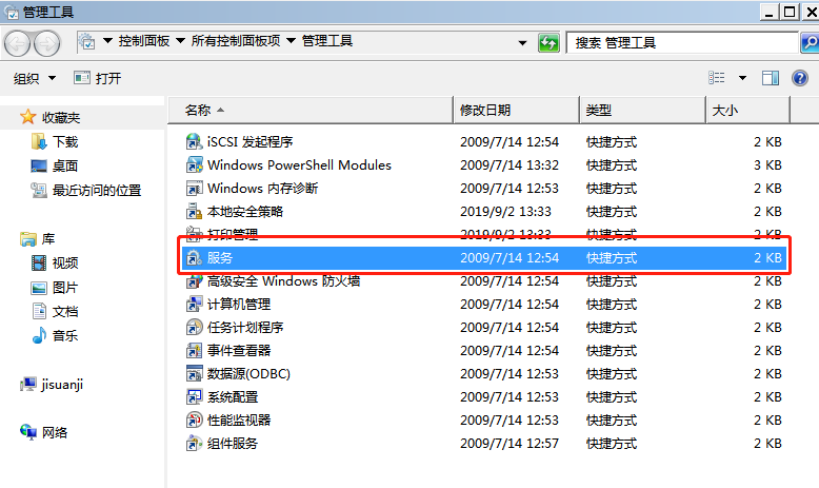Select the 事件查看器 icon
Image resolution: width=819 pixels, height=488 pixels.
click(194, 350)
